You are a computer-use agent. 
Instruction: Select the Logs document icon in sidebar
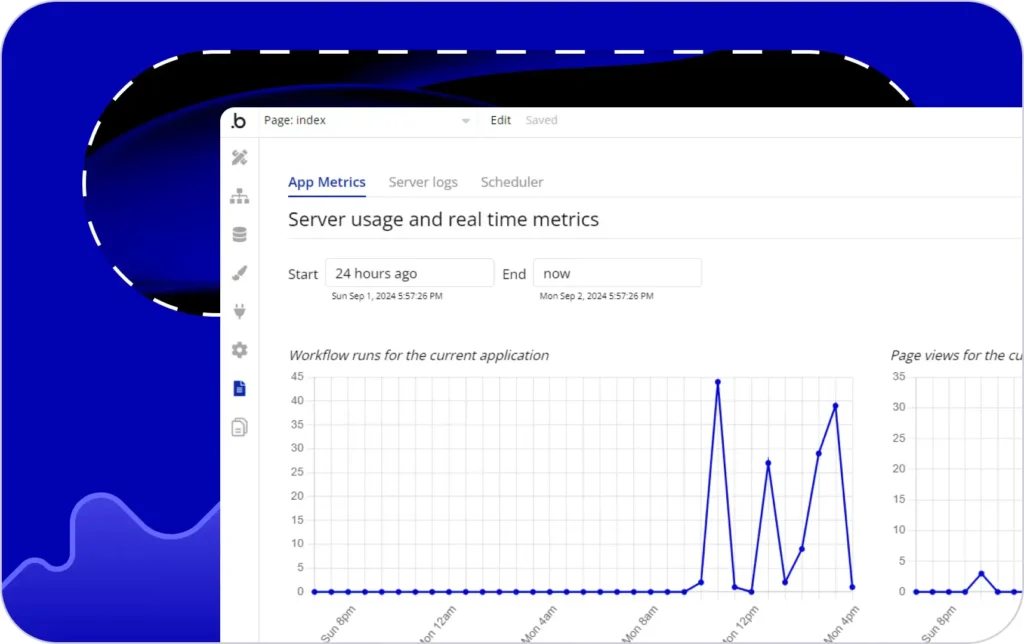239,388
